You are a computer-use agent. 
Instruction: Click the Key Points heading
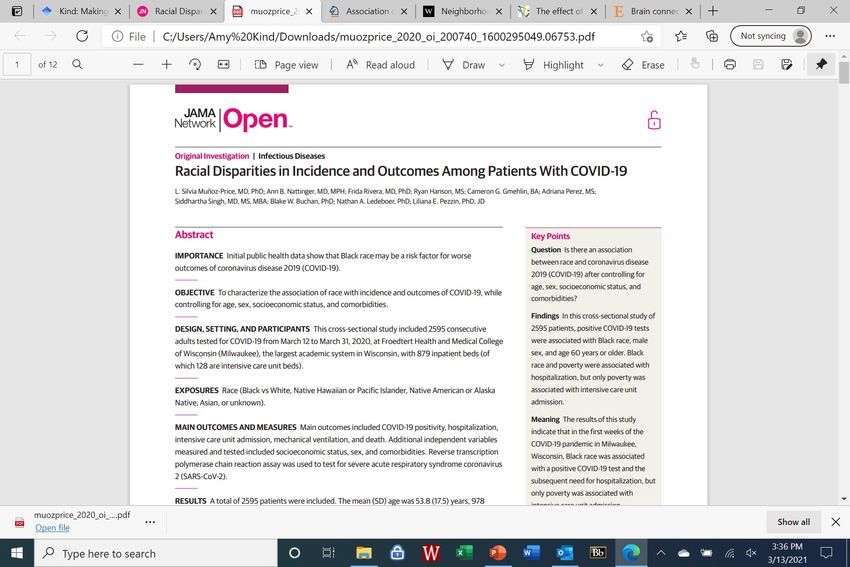coord(550,236)
